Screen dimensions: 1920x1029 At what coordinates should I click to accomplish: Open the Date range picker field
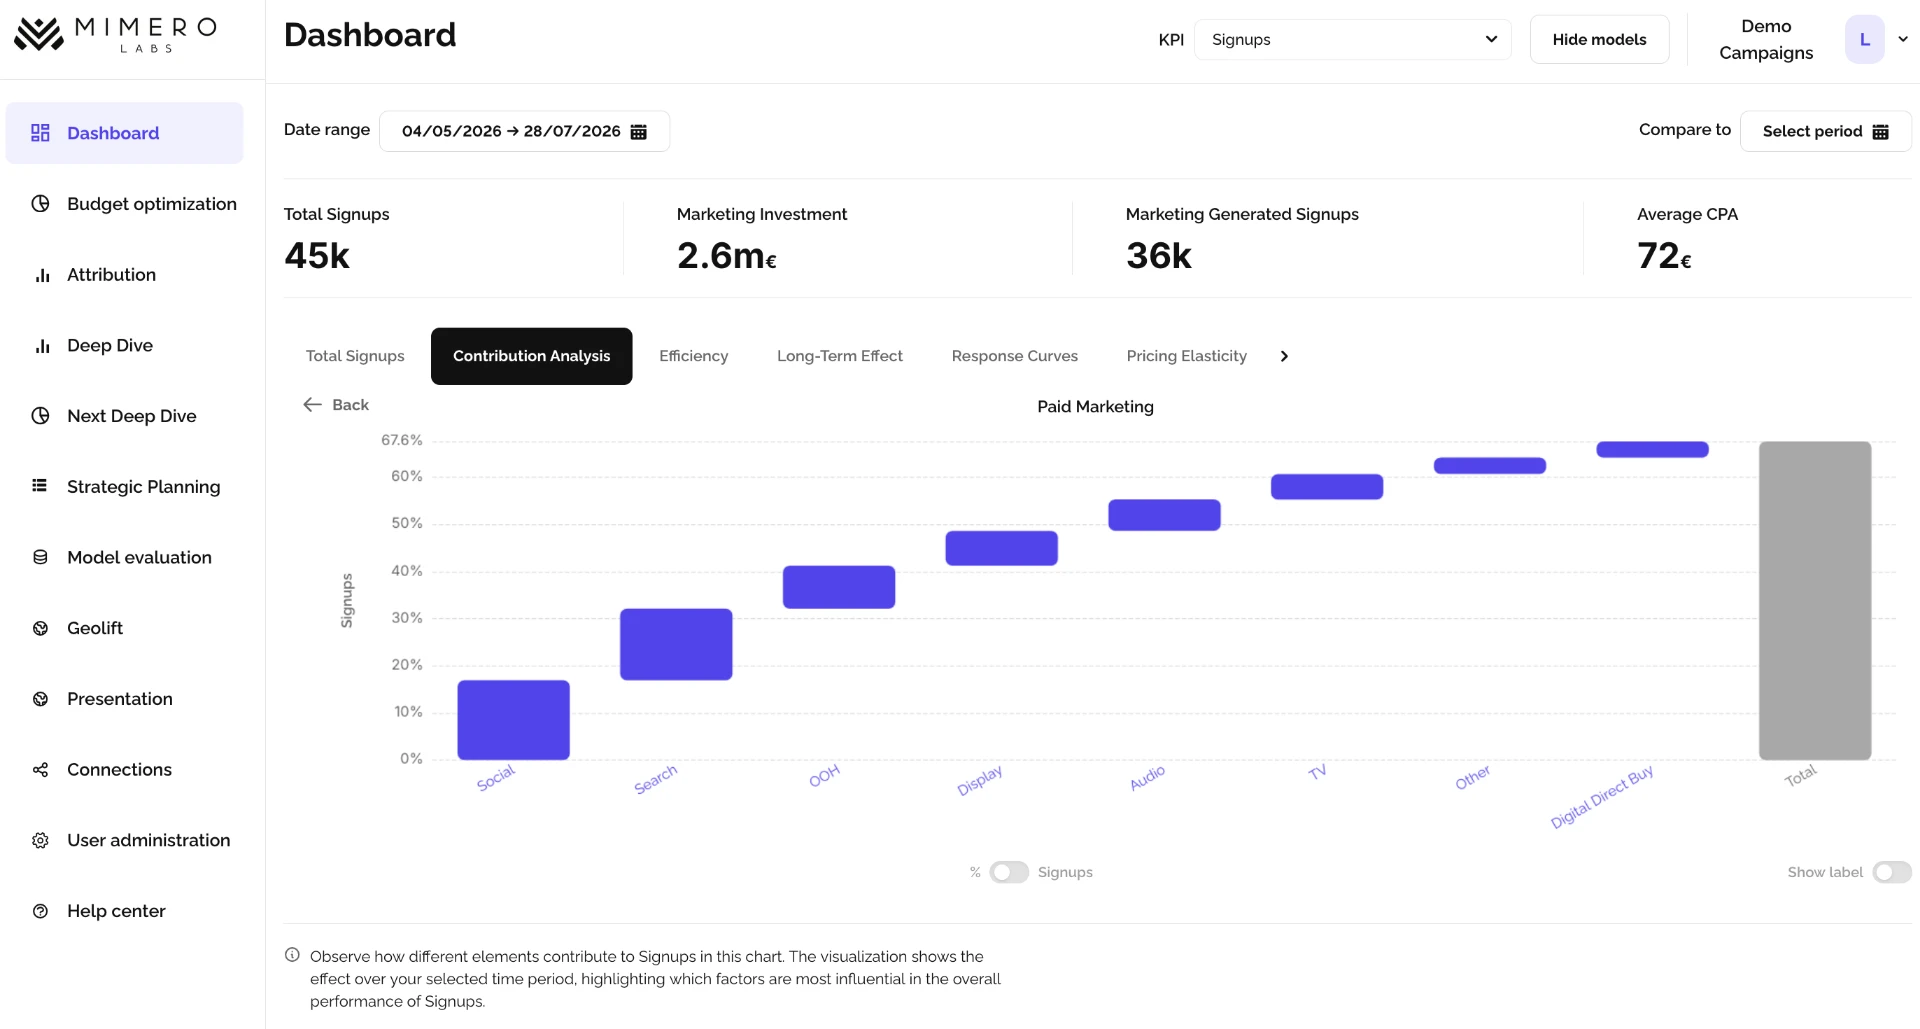(524, 131)
